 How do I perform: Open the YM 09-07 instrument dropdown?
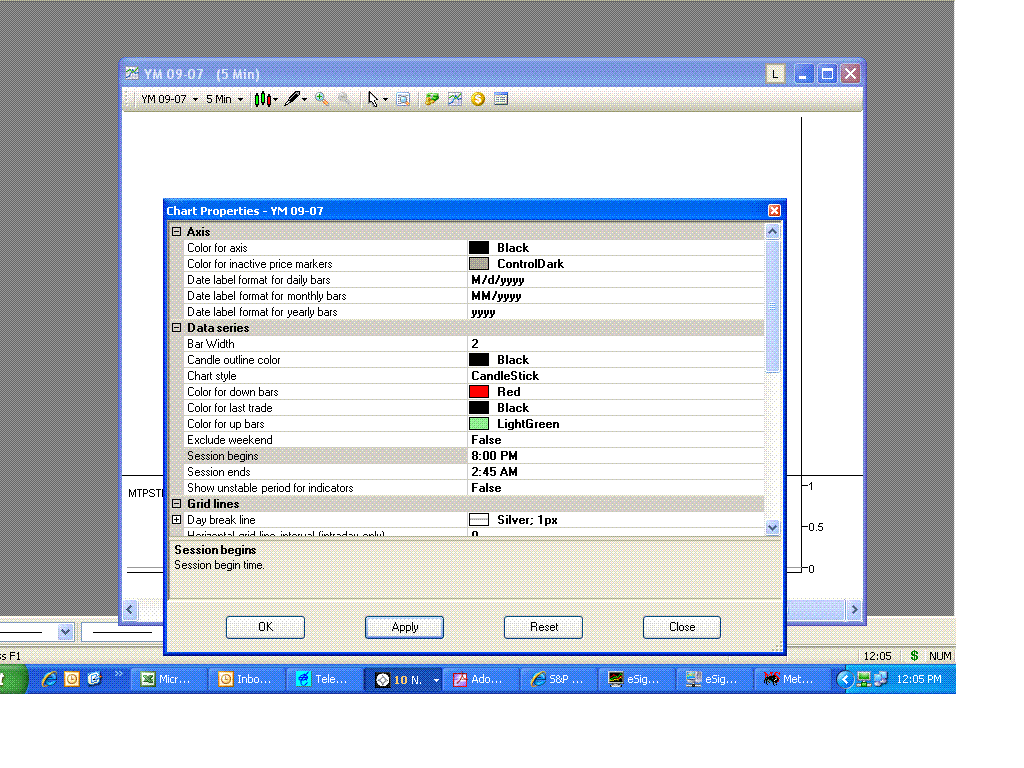tap(170, 99)
